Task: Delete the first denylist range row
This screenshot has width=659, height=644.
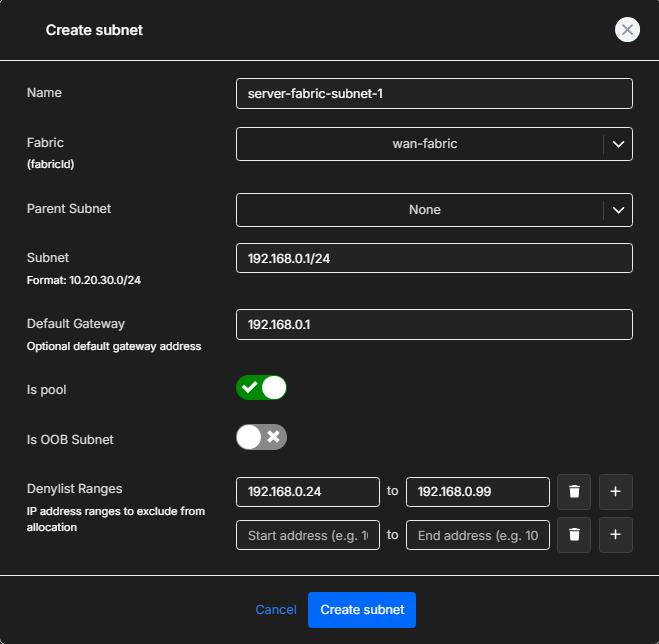Action: [x=574, y=492]
